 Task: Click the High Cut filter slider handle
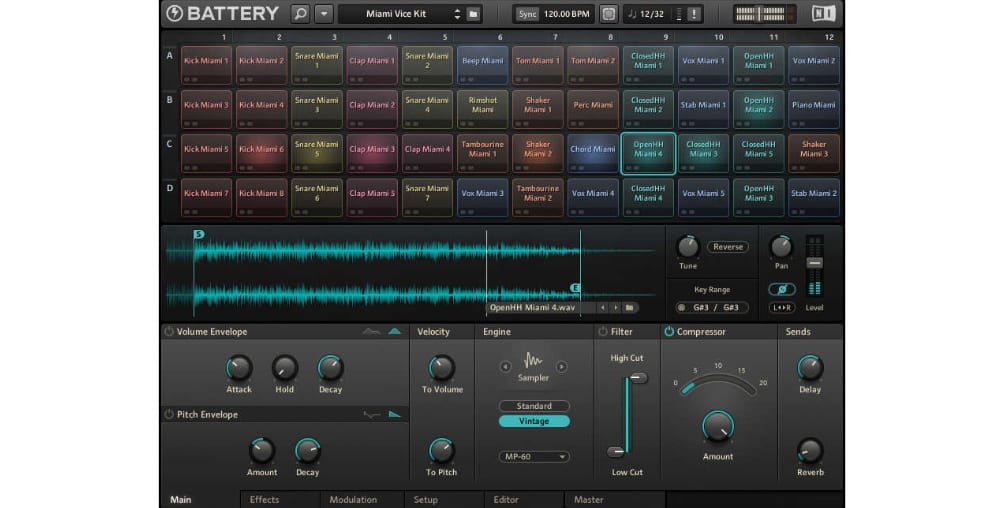coord(637,379)
